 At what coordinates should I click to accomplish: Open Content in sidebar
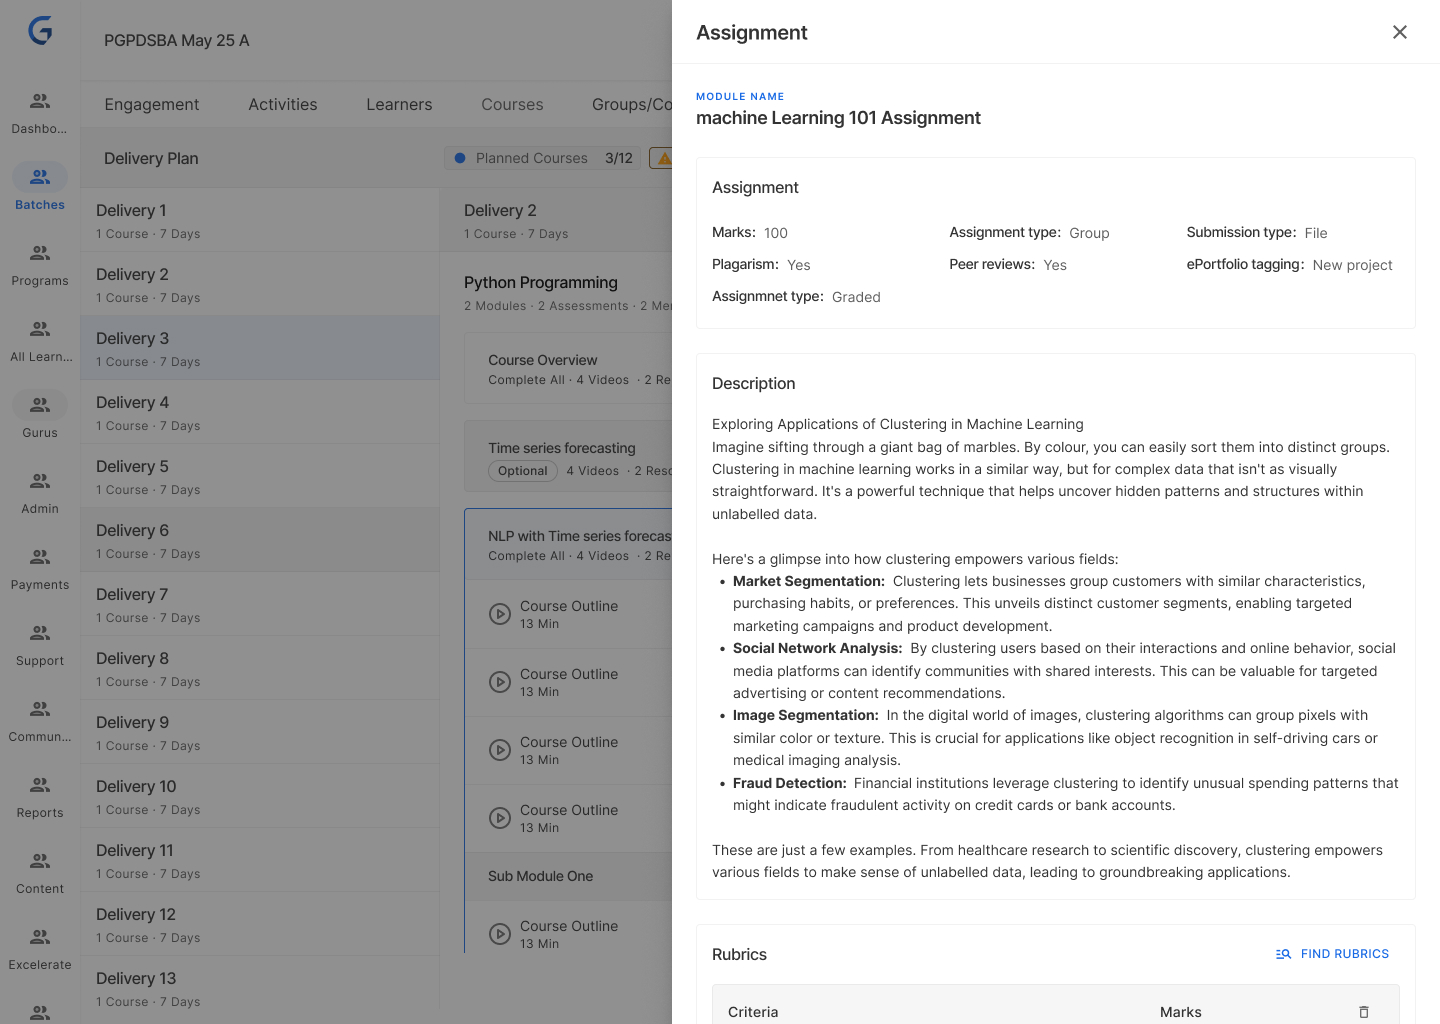[40, 873]
